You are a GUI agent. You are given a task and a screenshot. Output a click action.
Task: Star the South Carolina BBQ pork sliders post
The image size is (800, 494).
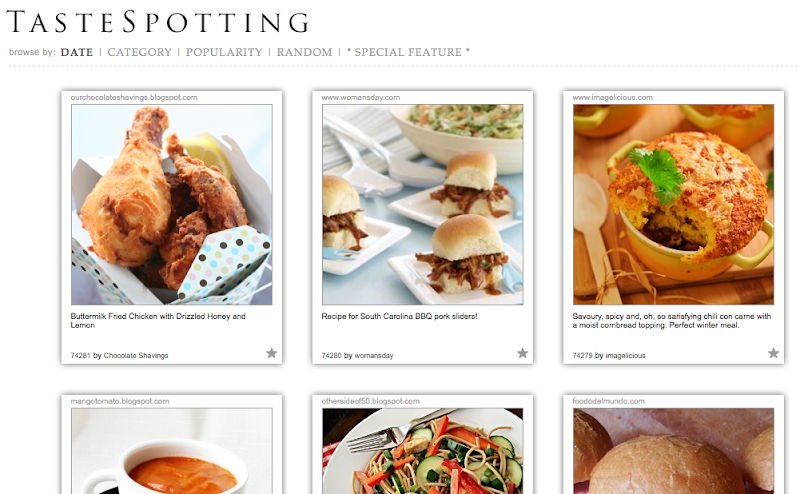click(522, 353)
